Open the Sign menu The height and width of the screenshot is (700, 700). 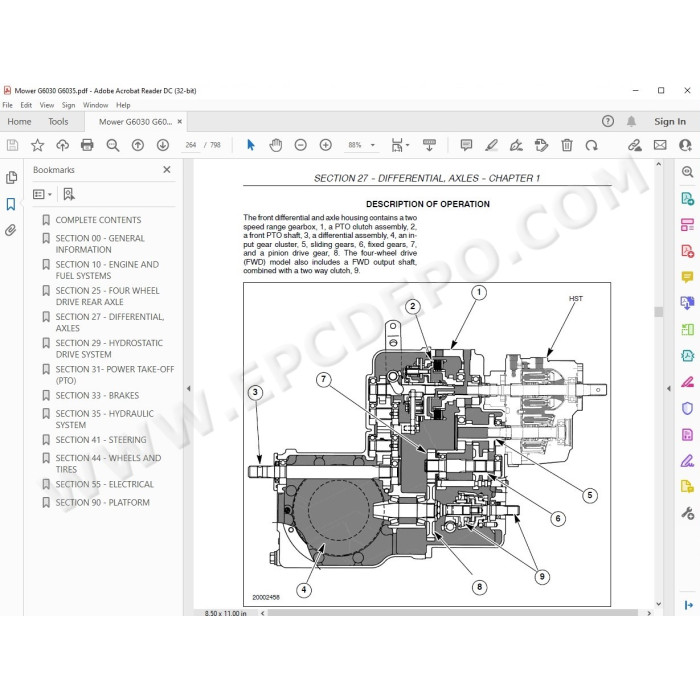pyautogui.click(x=68, y=105)
